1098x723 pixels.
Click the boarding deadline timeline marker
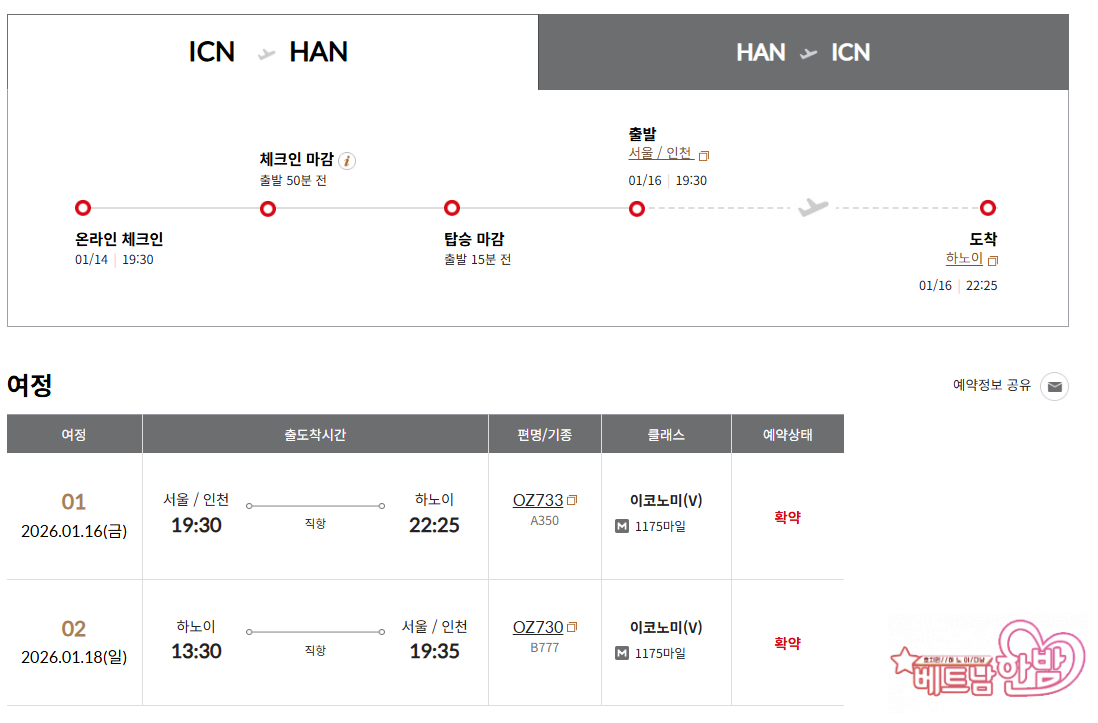pos(452,208)
